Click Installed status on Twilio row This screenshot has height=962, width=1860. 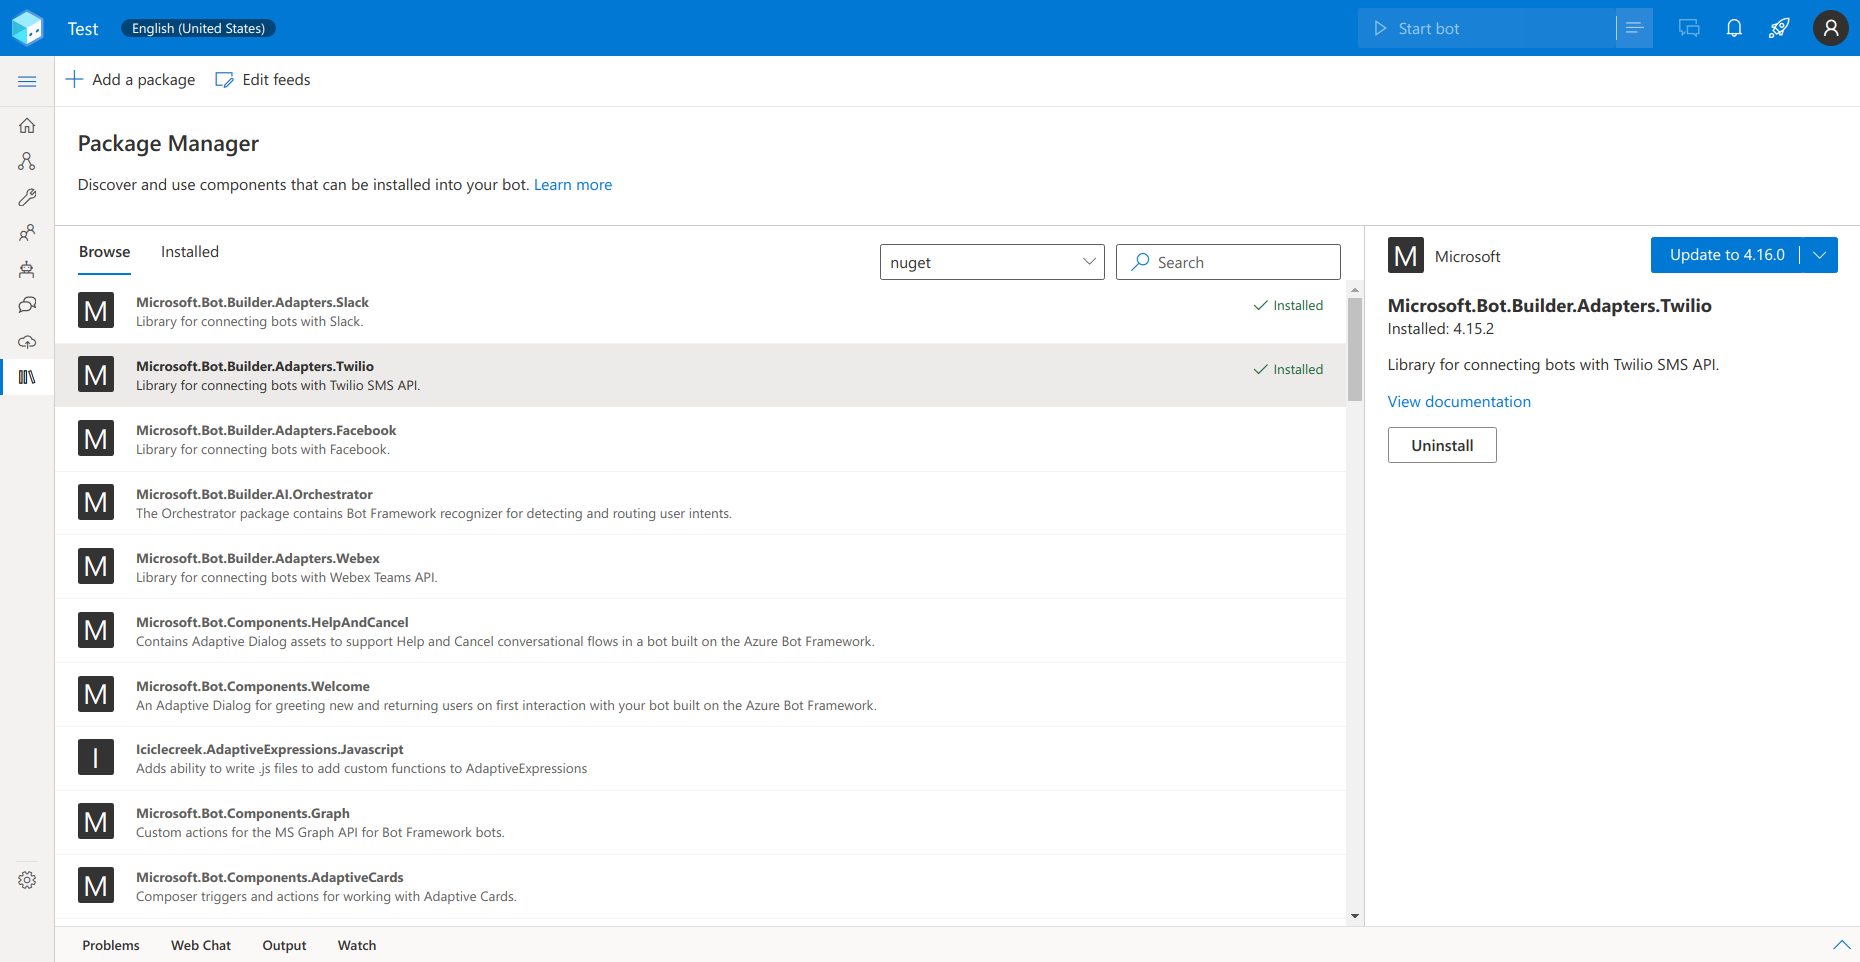(1288, 370)
